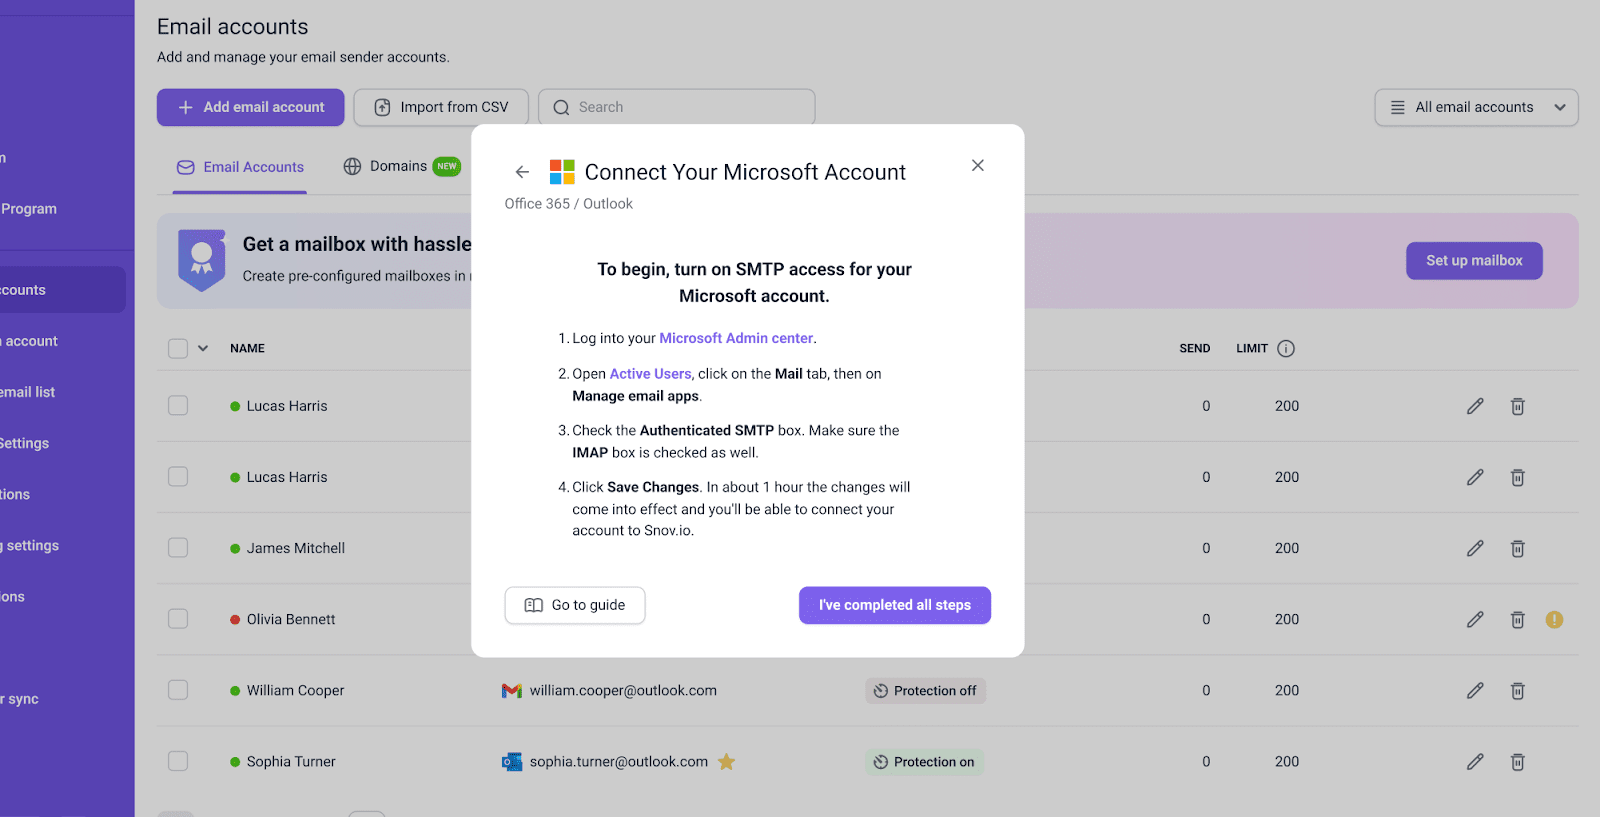Delete the James Mitchell email account

[x=1517, y=548]
